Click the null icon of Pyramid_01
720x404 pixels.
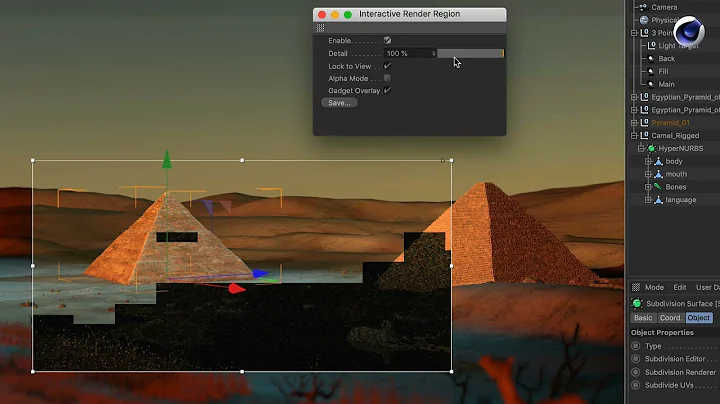[644, 123]
